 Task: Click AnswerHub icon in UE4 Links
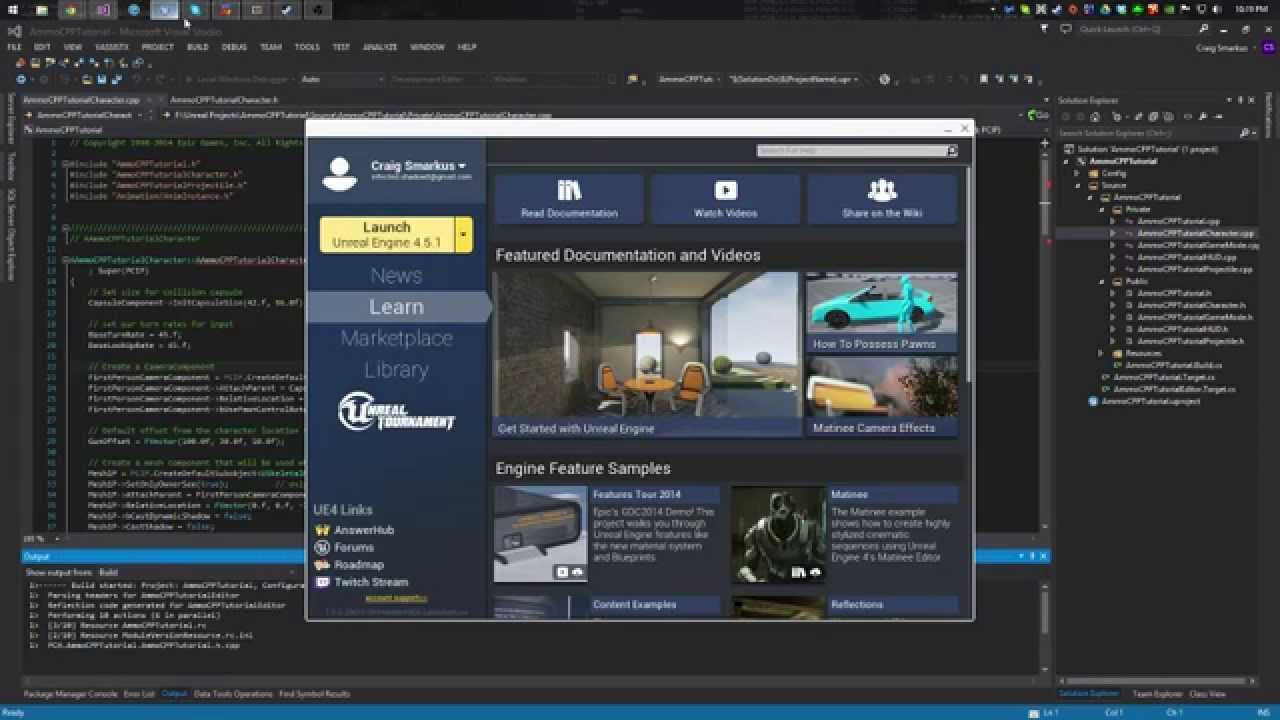322,530
